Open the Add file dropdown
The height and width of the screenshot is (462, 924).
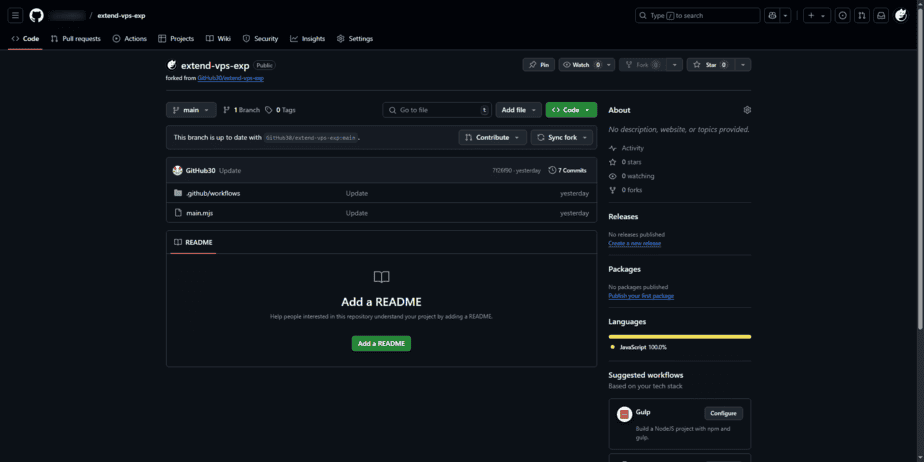[518, 110]
